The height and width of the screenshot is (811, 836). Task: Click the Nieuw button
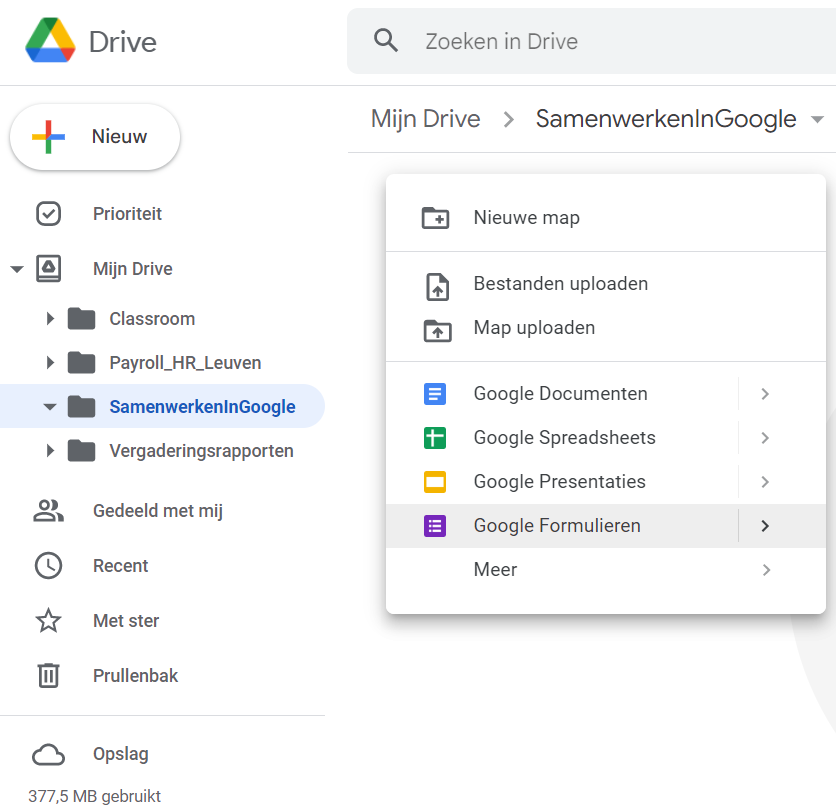pyautogui.click(x=95, y=137)
